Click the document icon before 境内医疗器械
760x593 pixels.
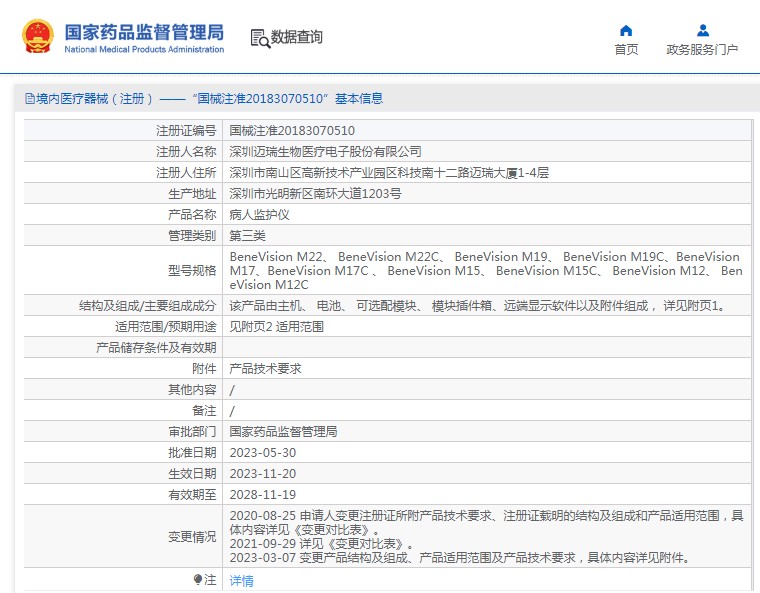click(30, 99)
